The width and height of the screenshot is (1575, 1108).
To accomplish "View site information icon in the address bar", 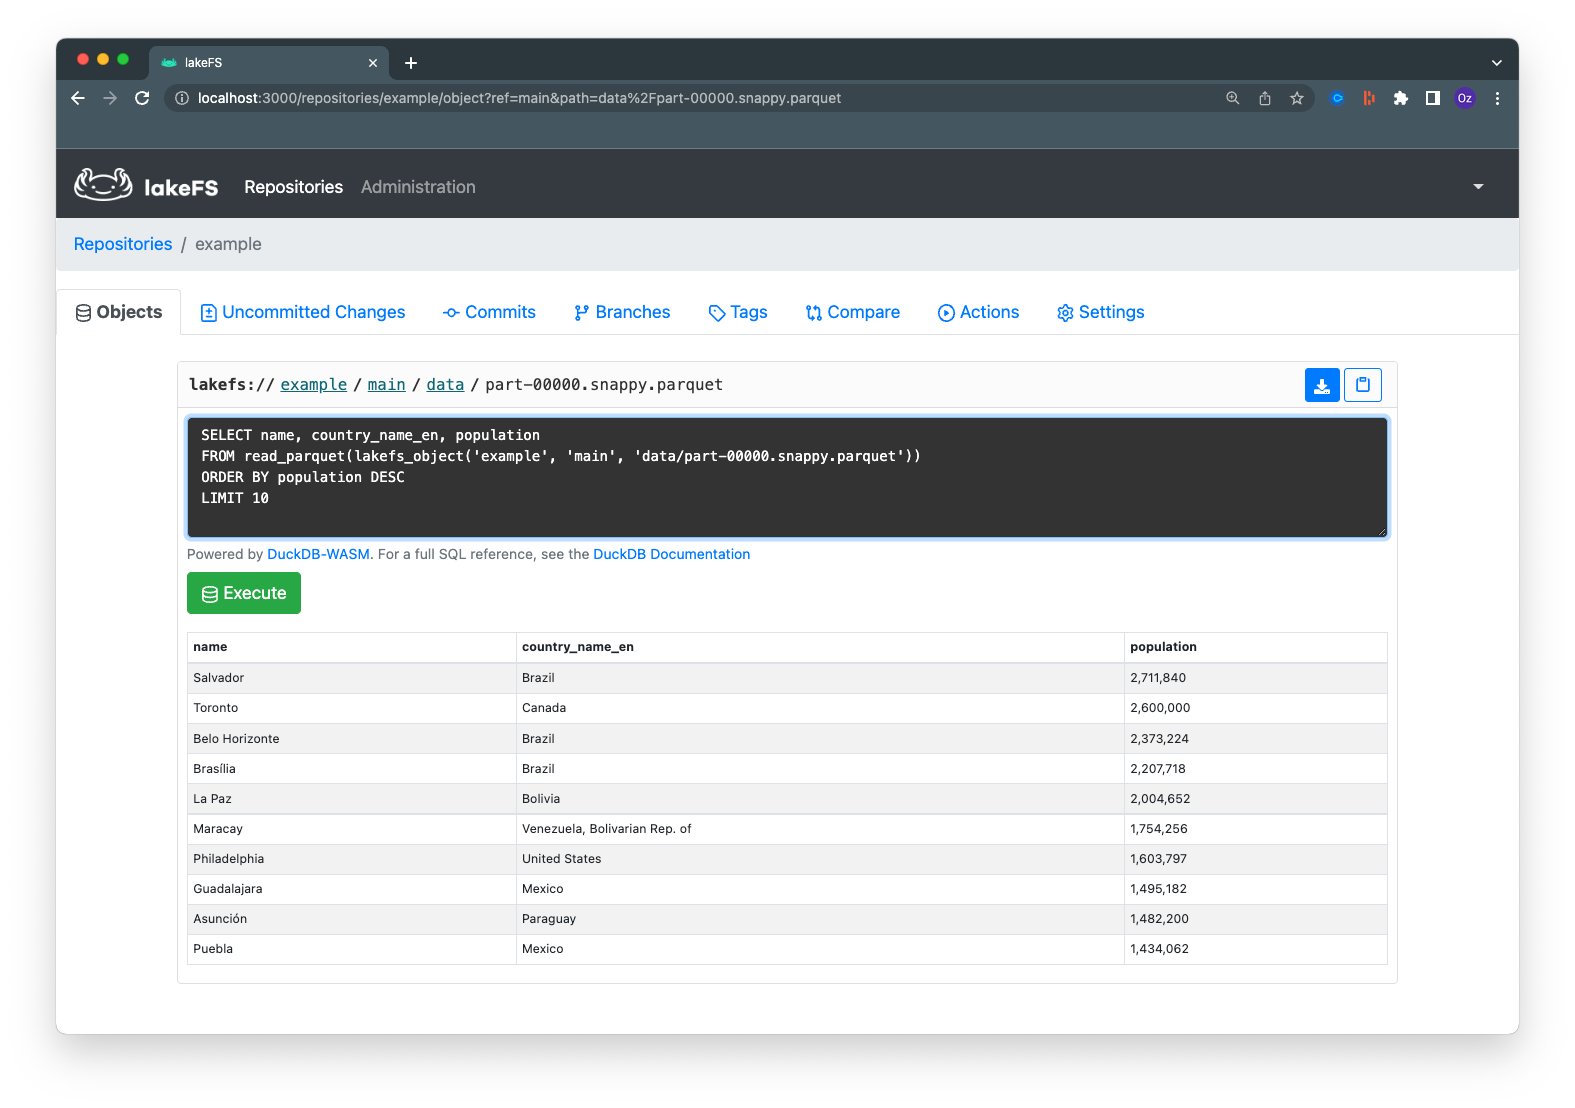I will [182, 98].
